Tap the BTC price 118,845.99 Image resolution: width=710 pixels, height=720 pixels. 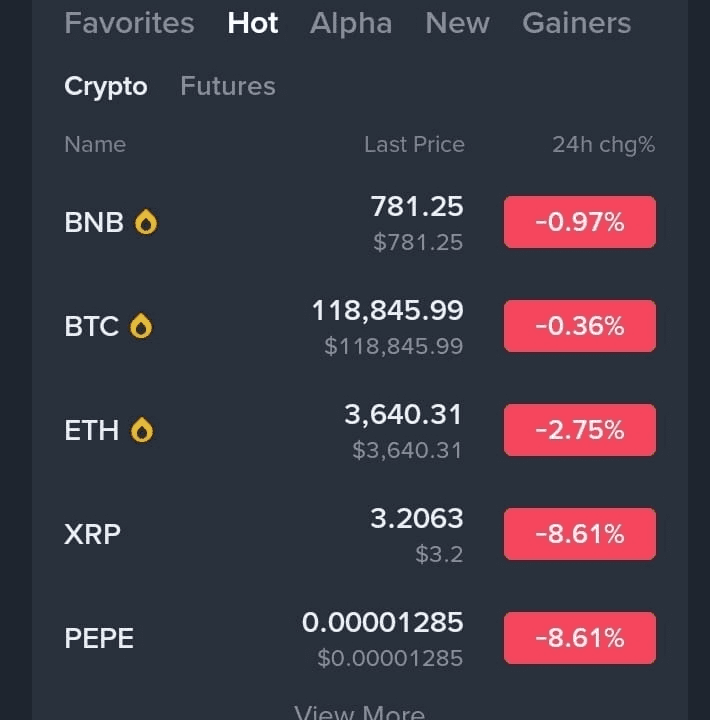click(388, 311)
